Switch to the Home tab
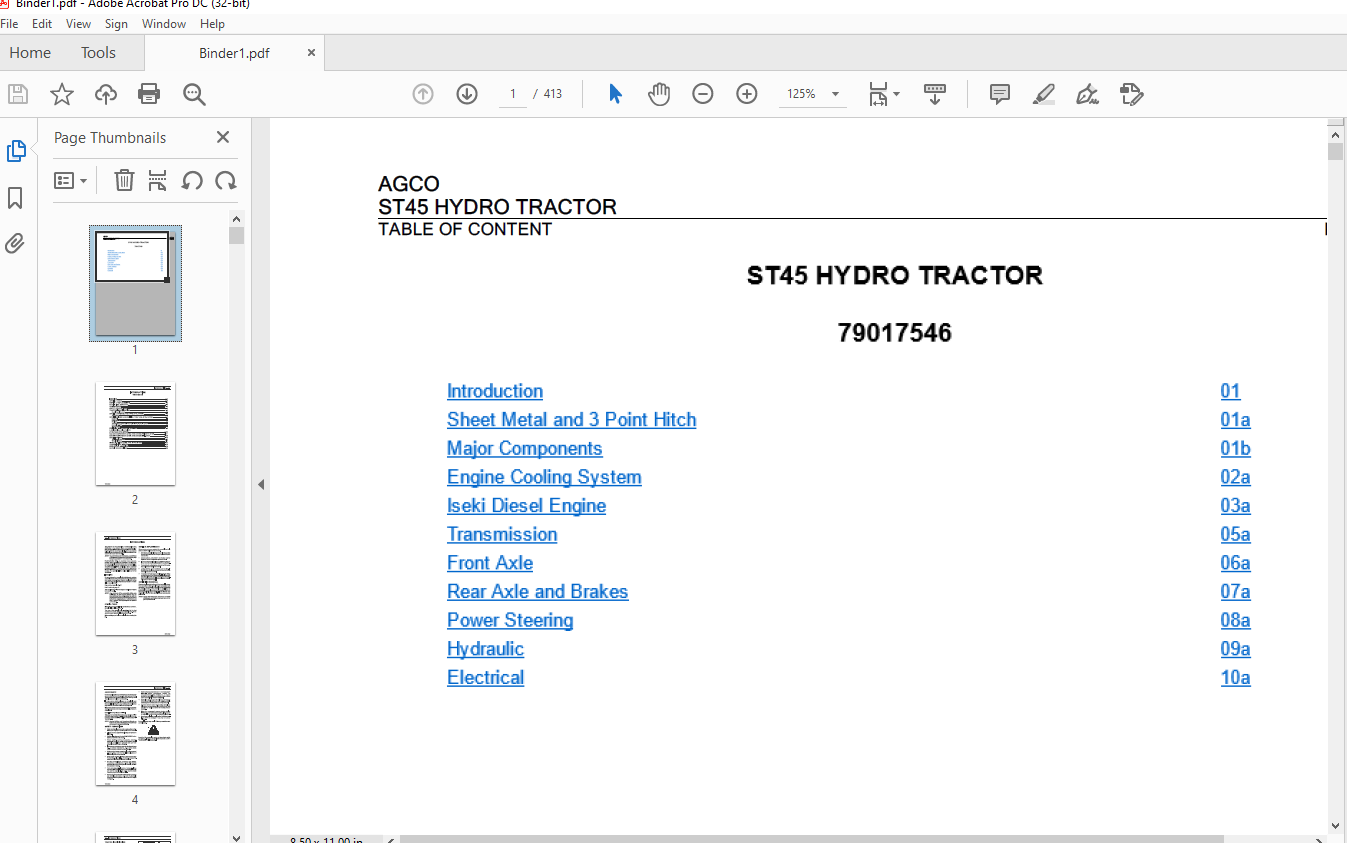Viewport: 1347px width, 843px height. [30, 53]
